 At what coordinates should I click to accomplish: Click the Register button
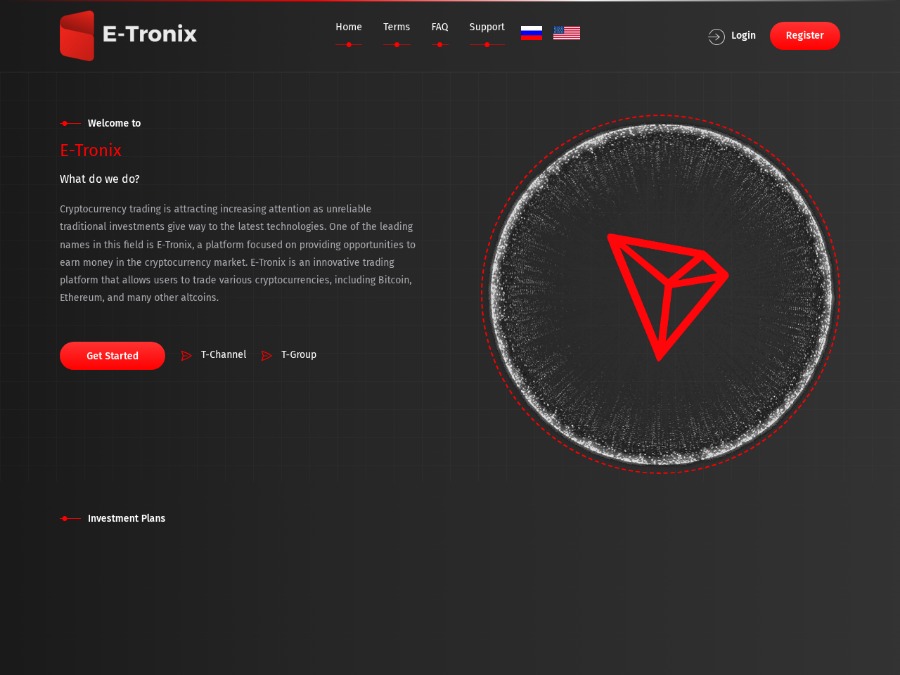[x=805, y=36]
